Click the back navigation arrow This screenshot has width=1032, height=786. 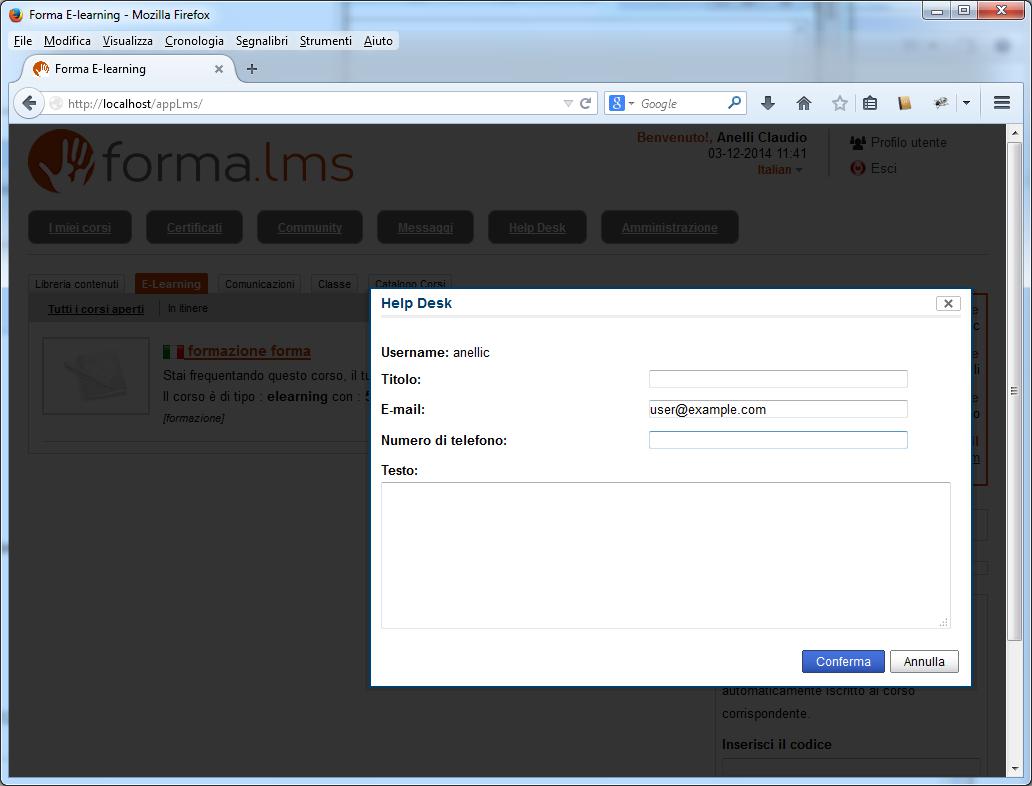pyautogui.click(x=30, y=103)
